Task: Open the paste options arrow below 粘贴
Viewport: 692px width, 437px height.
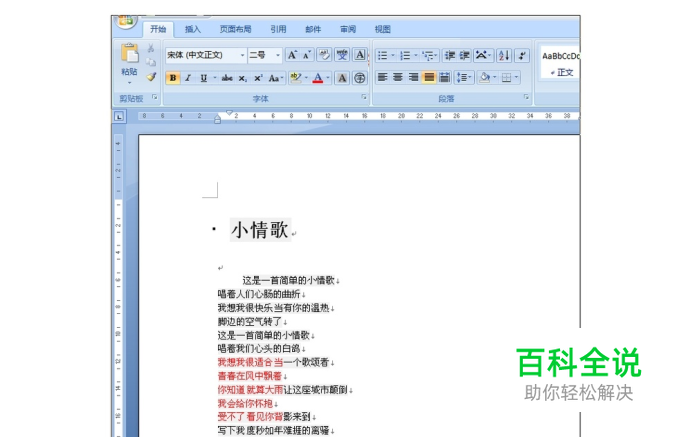Action: coord(129,83)
